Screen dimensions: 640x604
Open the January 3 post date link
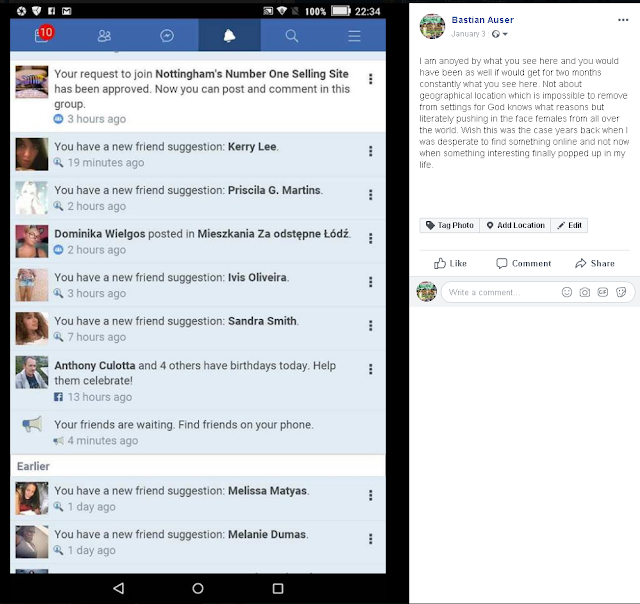point(468,34)
